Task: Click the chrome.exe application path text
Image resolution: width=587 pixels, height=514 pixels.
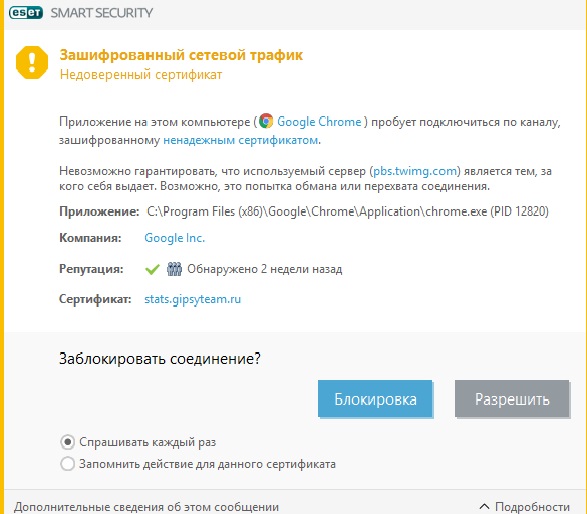Action: (348, 212)
